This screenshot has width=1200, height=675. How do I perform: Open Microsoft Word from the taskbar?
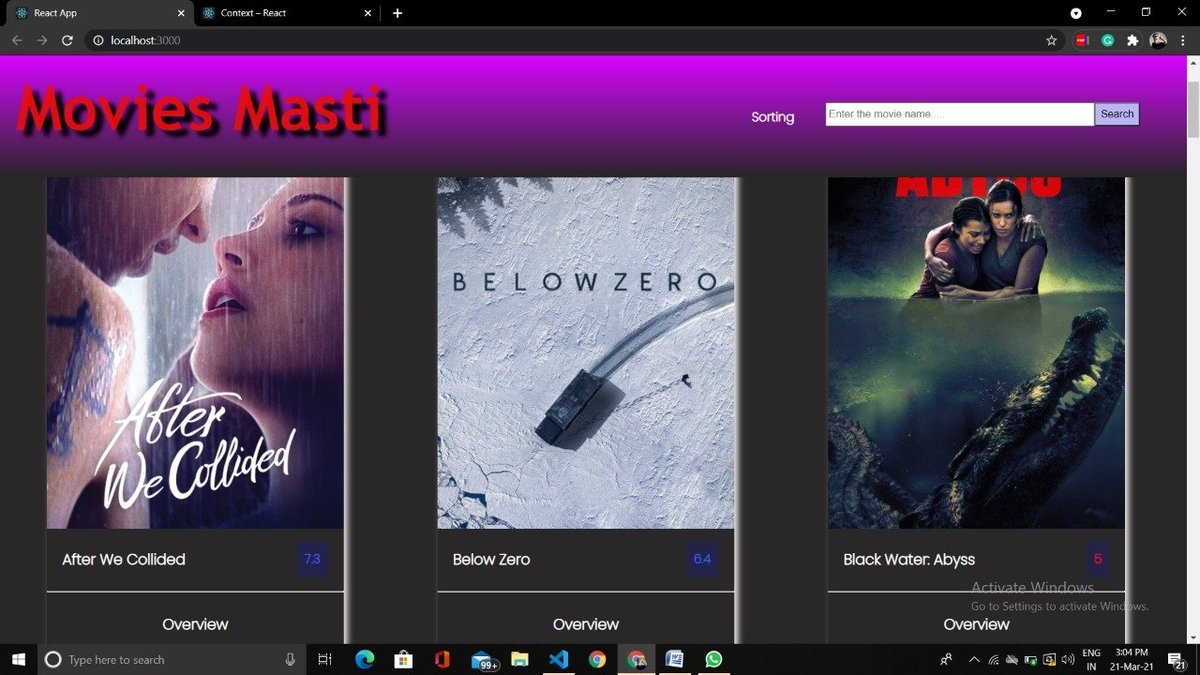pyautogui.click(x=674, y=659)
